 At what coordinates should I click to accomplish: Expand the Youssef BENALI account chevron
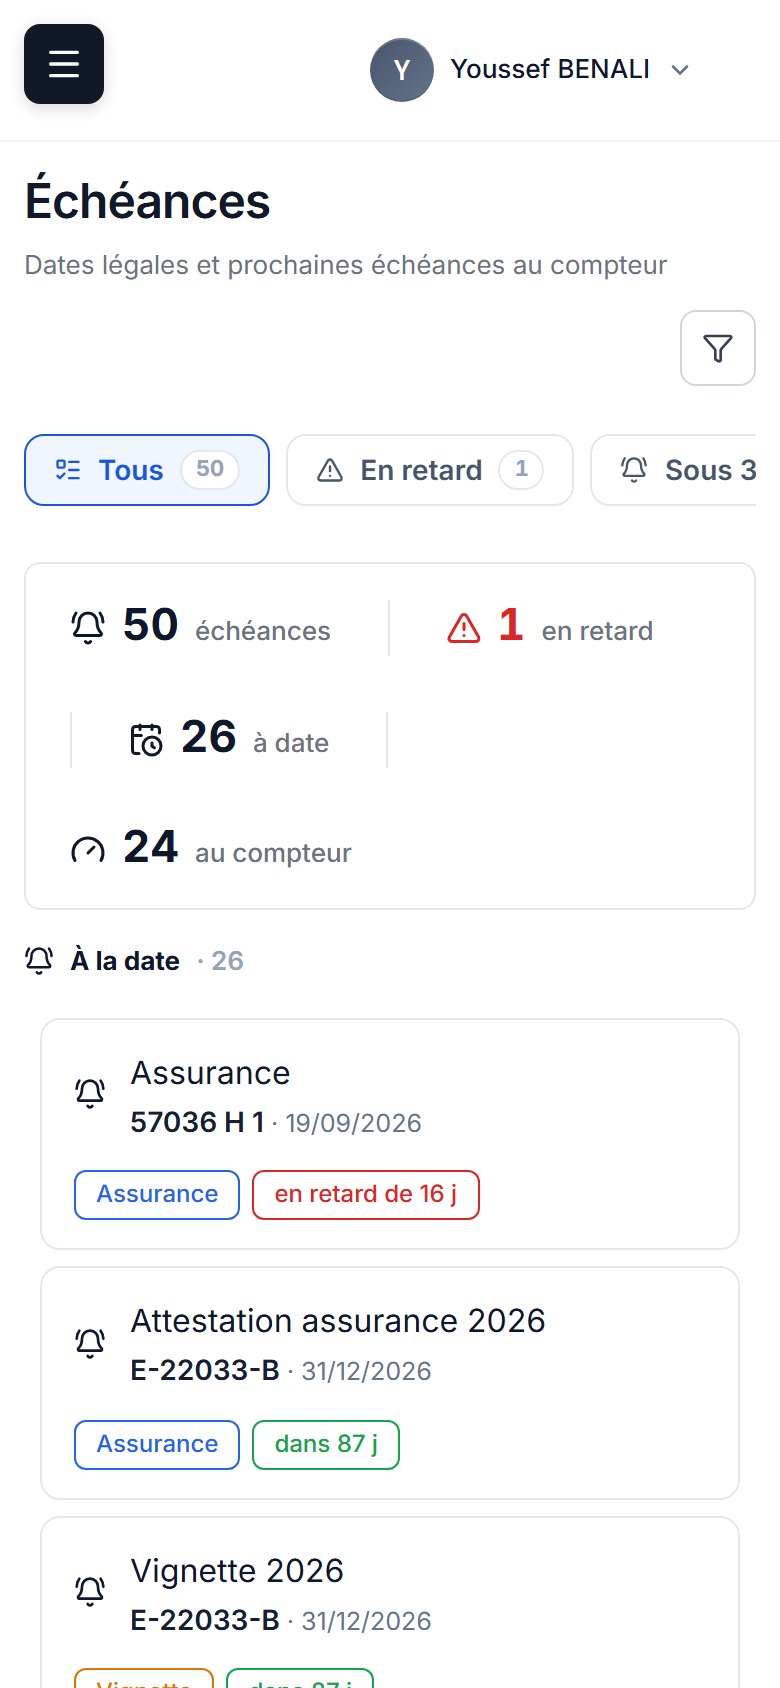(x=680, y=70)
